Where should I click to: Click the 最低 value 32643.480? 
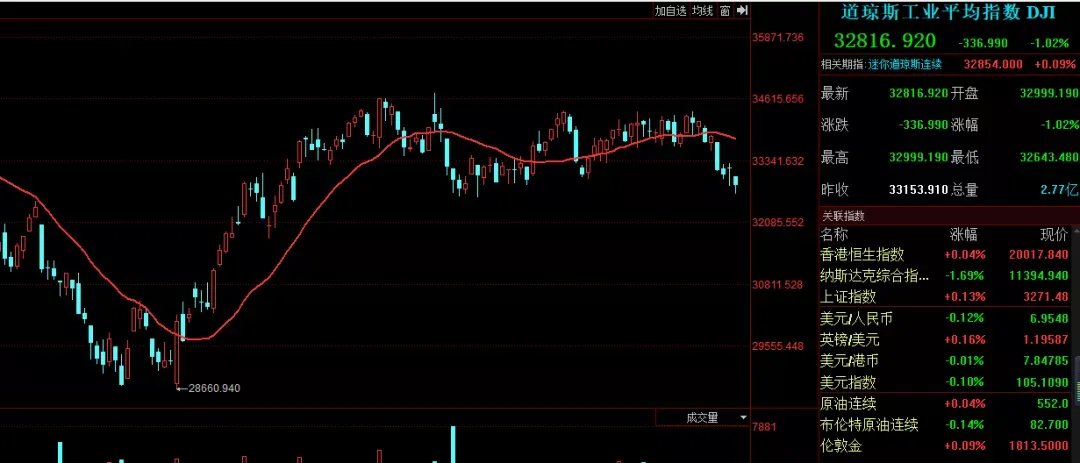(x=1050, y=157)
